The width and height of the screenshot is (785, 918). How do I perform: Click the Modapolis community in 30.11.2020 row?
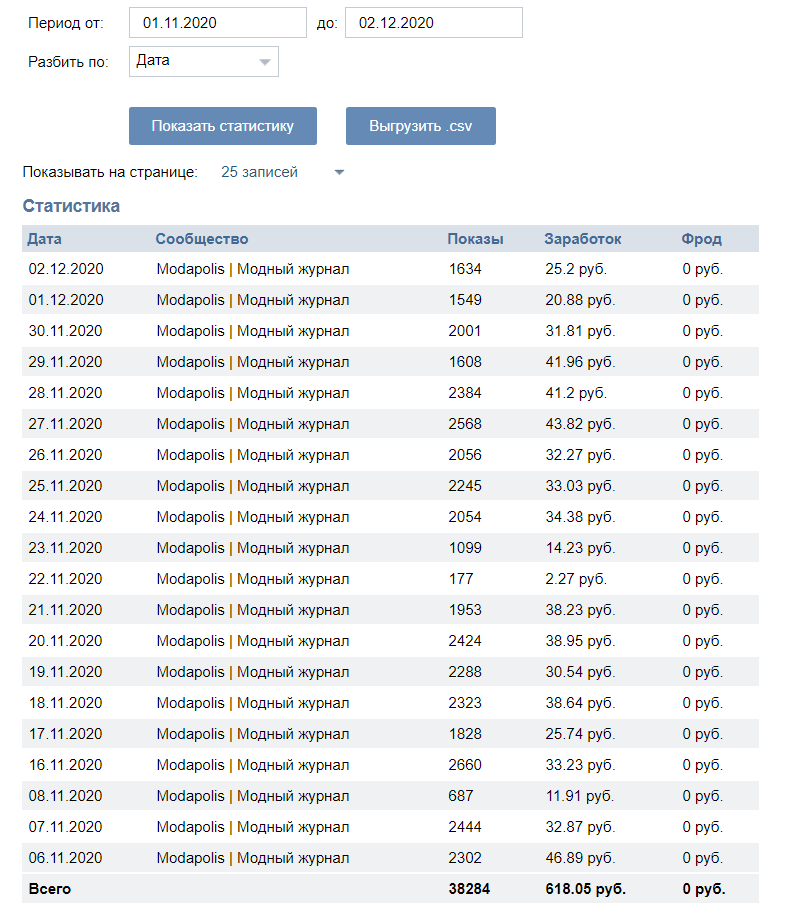253,331
